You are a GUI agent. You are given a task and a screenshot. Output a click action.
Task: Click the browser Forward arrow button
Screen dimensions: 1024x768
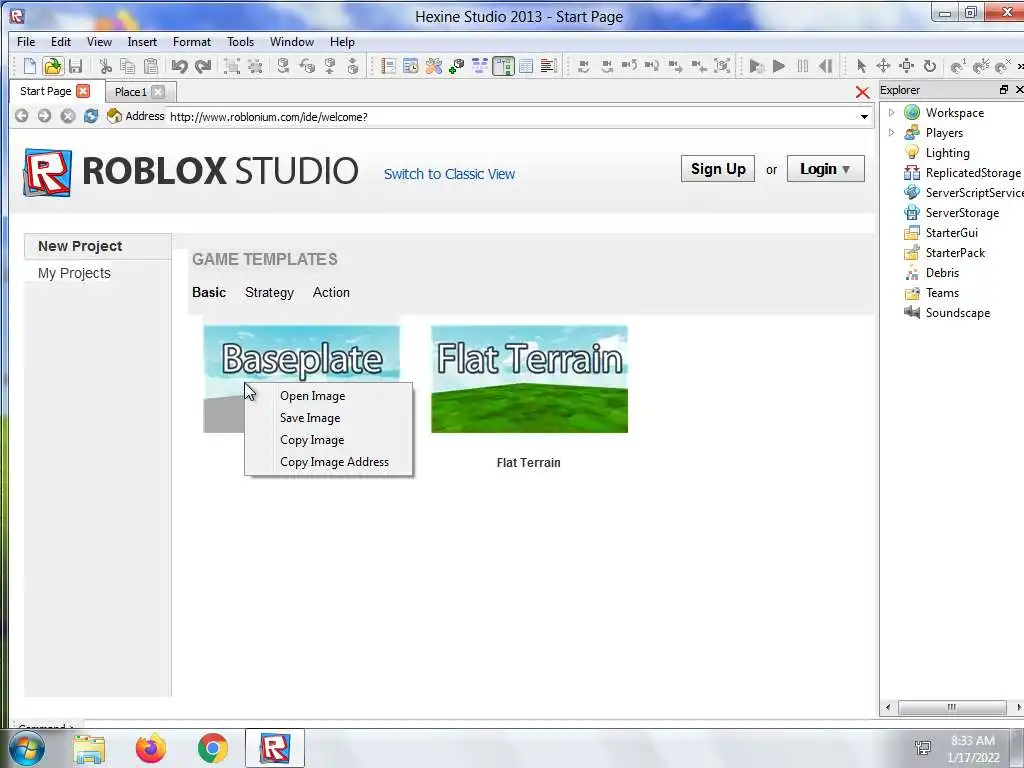(x=44, y=116)
